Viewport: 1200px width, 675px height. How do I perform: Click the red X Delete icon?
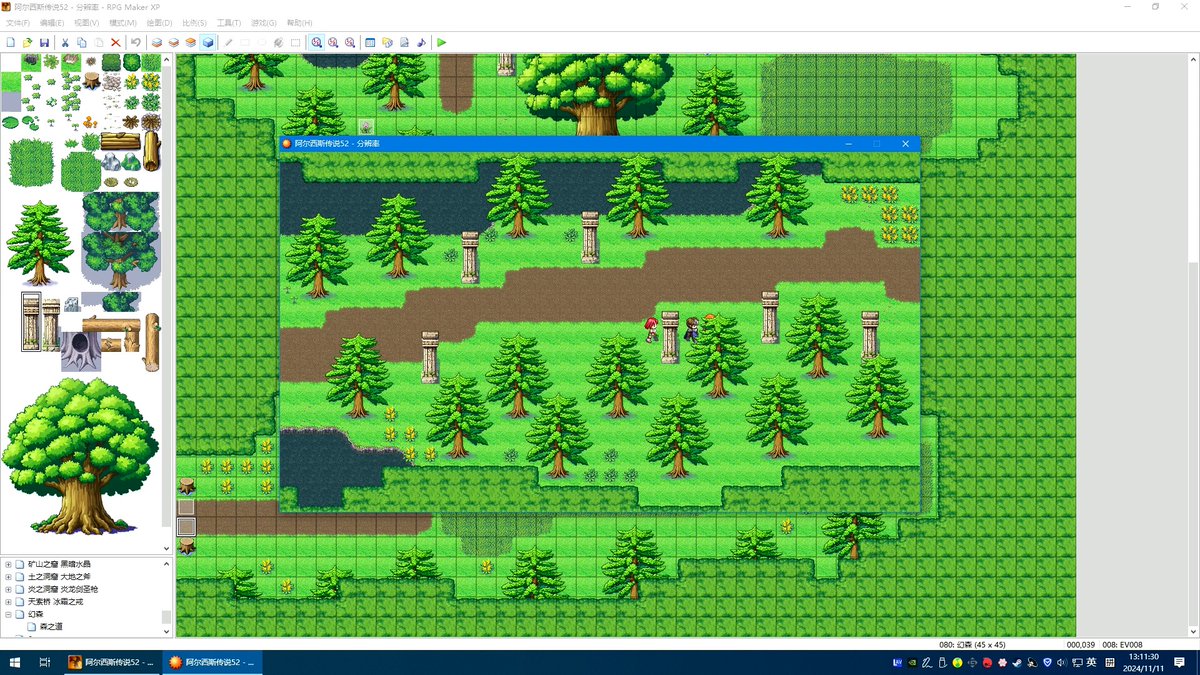pyautogui.click(x=116, y=43)
